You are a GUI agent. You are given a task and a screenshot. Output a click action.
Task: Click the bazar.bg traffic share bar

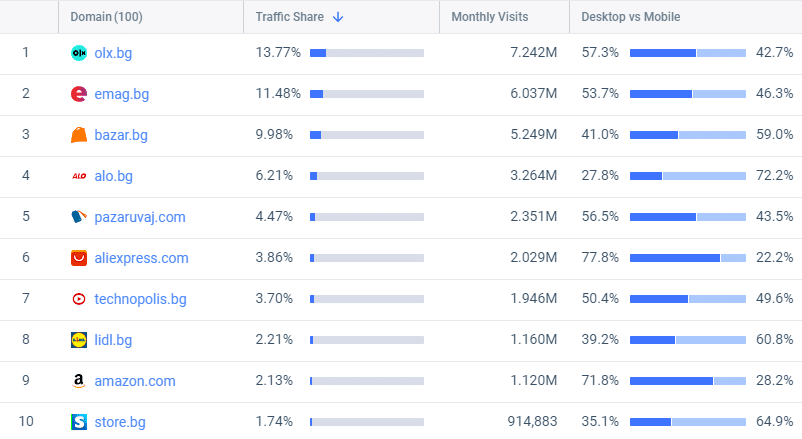pos(367,135)
